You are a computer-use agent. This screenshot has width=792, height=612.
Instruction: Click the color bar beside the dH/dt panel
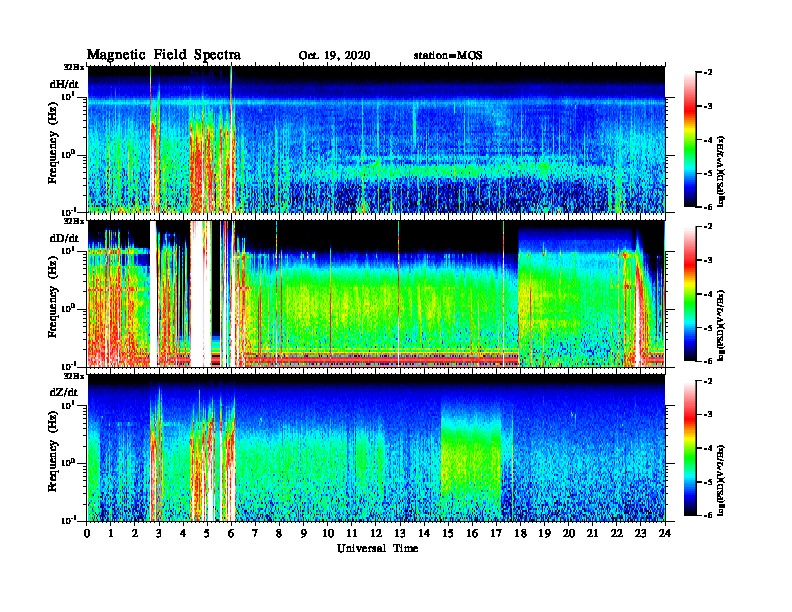pyautogui.click(x=690, y=140)
